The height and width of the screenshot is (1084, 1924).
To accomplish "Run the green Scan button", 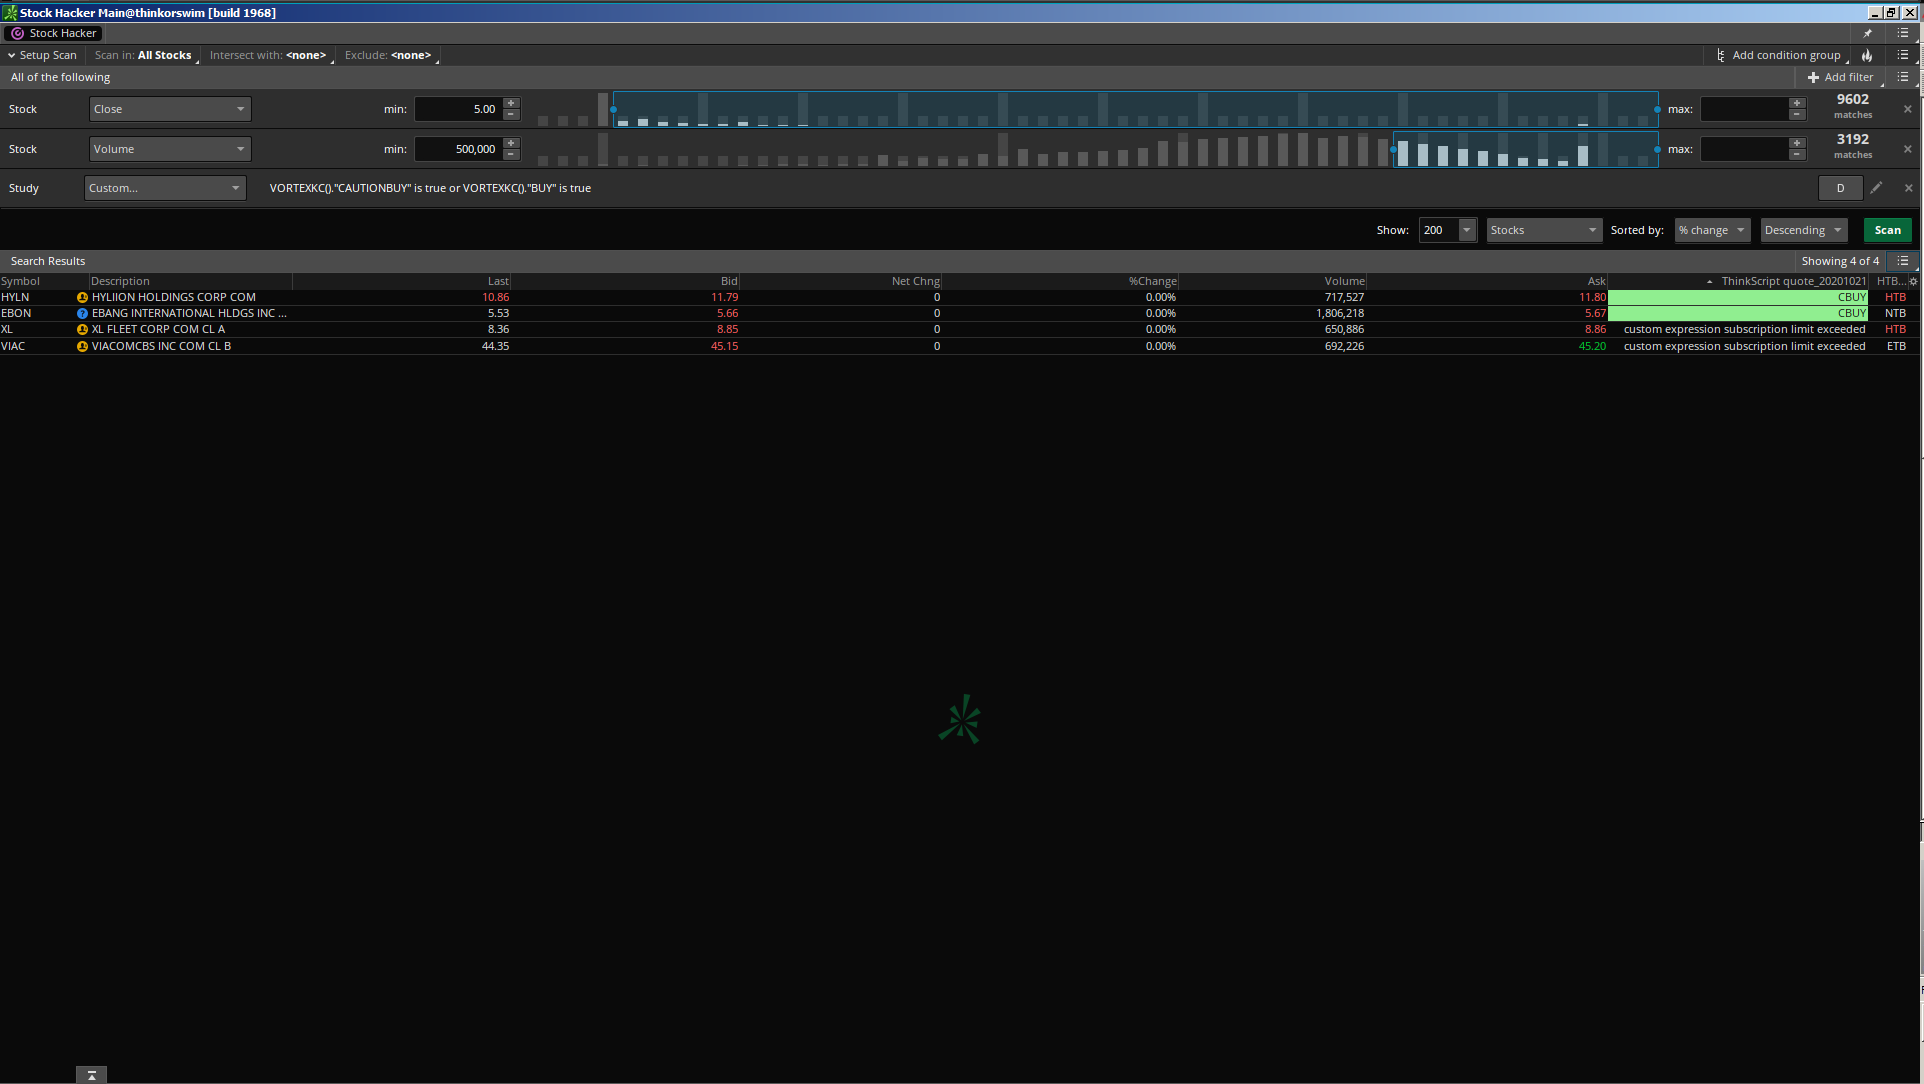I will pos(1887,230).
